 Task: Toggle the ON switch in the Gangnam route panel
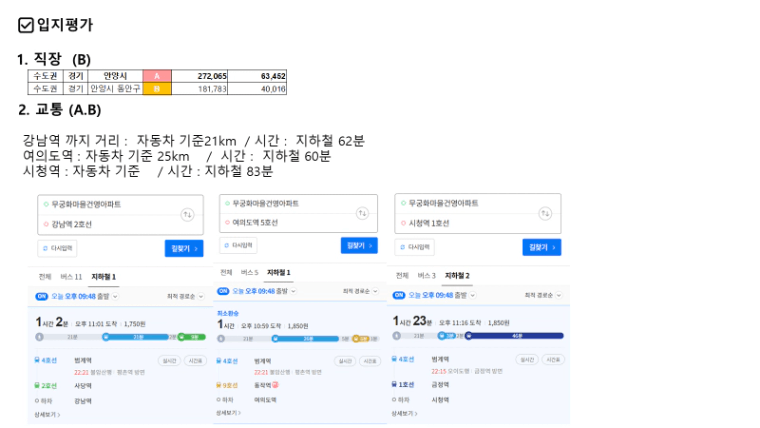coord(42,296)
